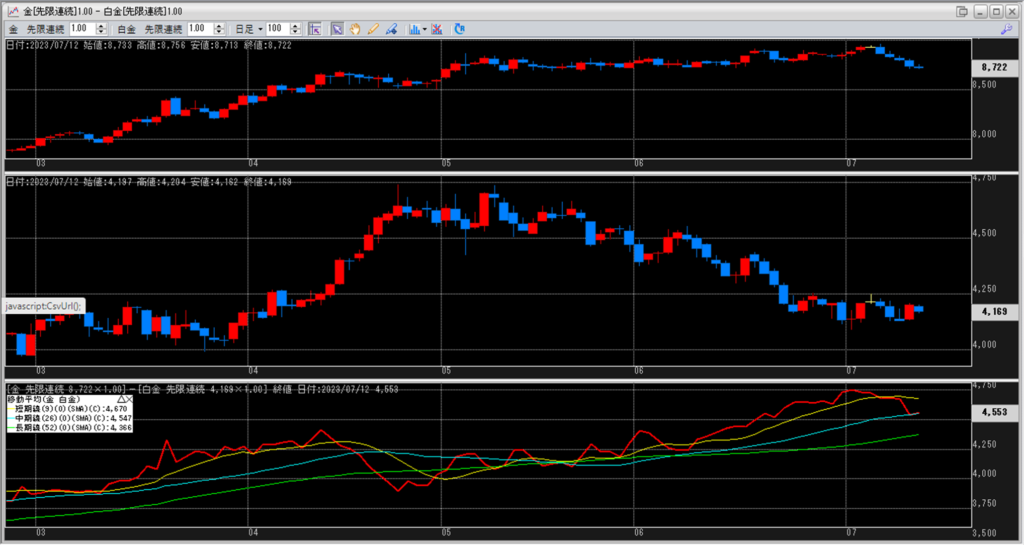Open settings with the wrench icon
This screenshot has width=1024, height=545.
(1006, 29)
